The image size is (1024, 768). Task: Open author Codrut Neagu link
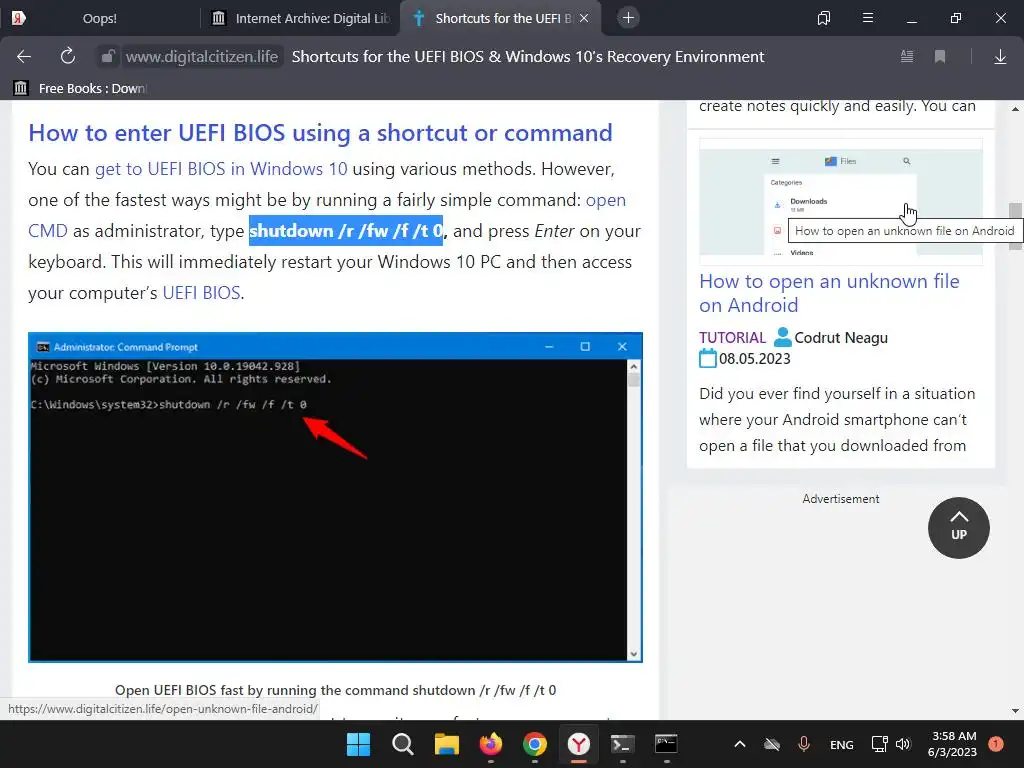pyautogui.click(x=840, y=338)
